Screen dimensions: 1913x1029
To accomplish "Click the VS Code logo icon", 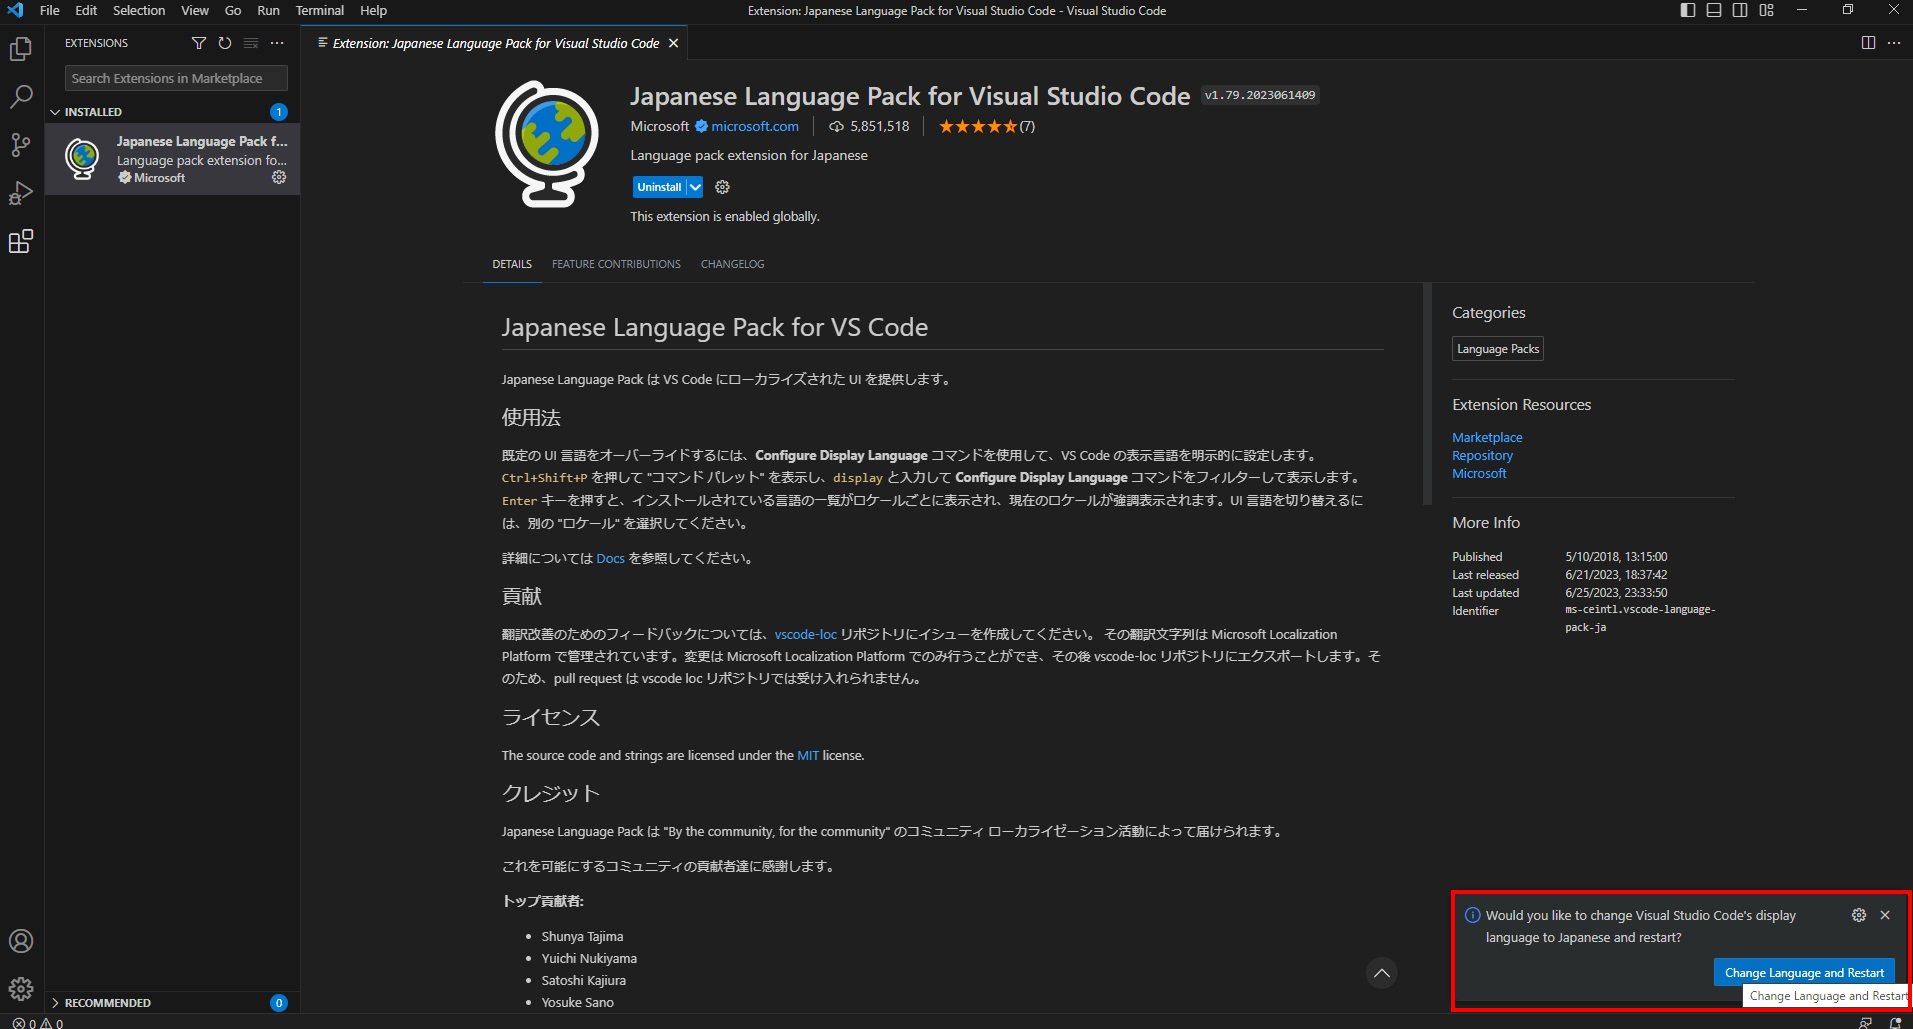I will (x=15, y=10).
